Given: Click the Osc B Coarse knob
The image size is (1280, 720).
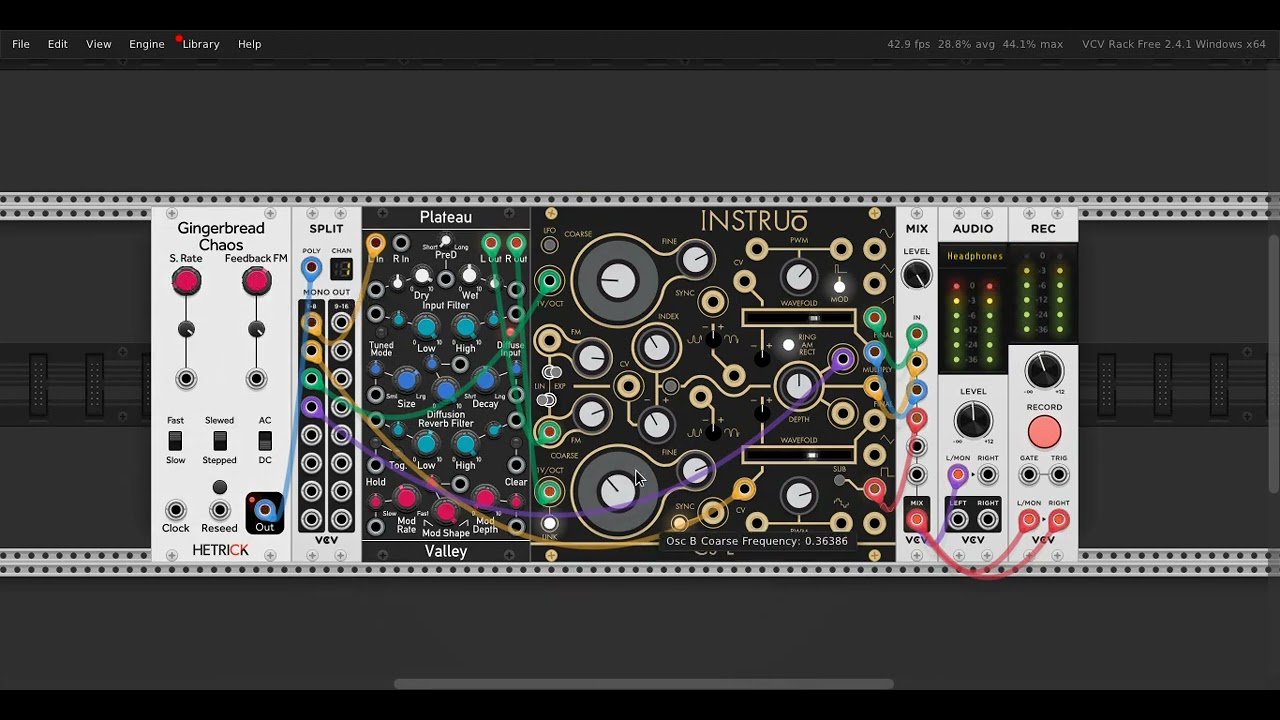Looking at the screenshot, I should (x=617, y=490).
